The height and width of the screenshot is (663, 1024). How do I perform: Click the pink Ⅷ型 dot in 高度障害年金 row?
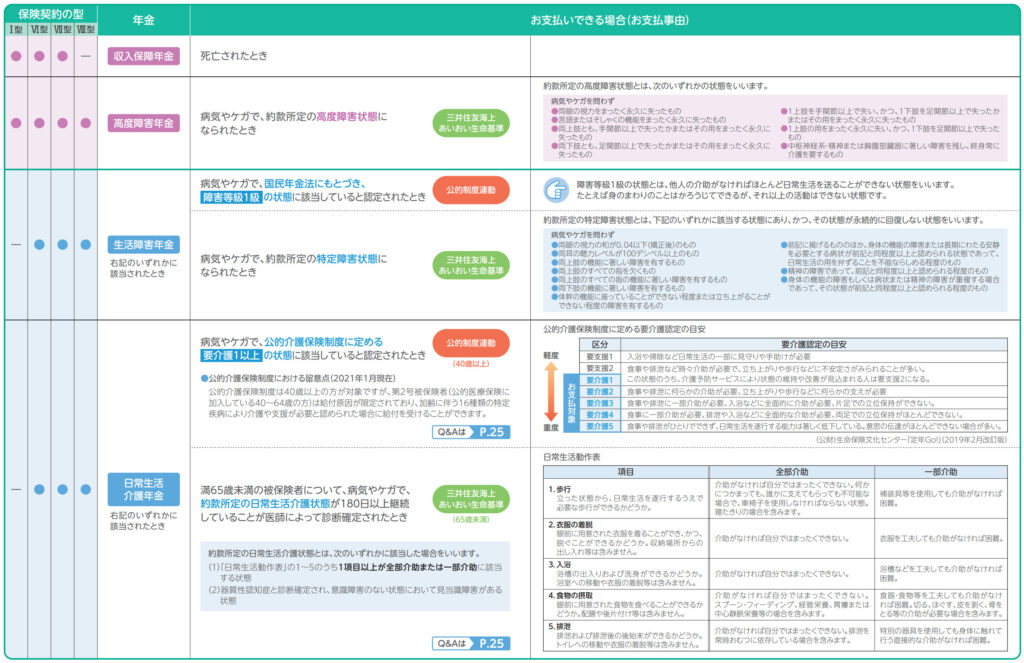coord(86,123)
